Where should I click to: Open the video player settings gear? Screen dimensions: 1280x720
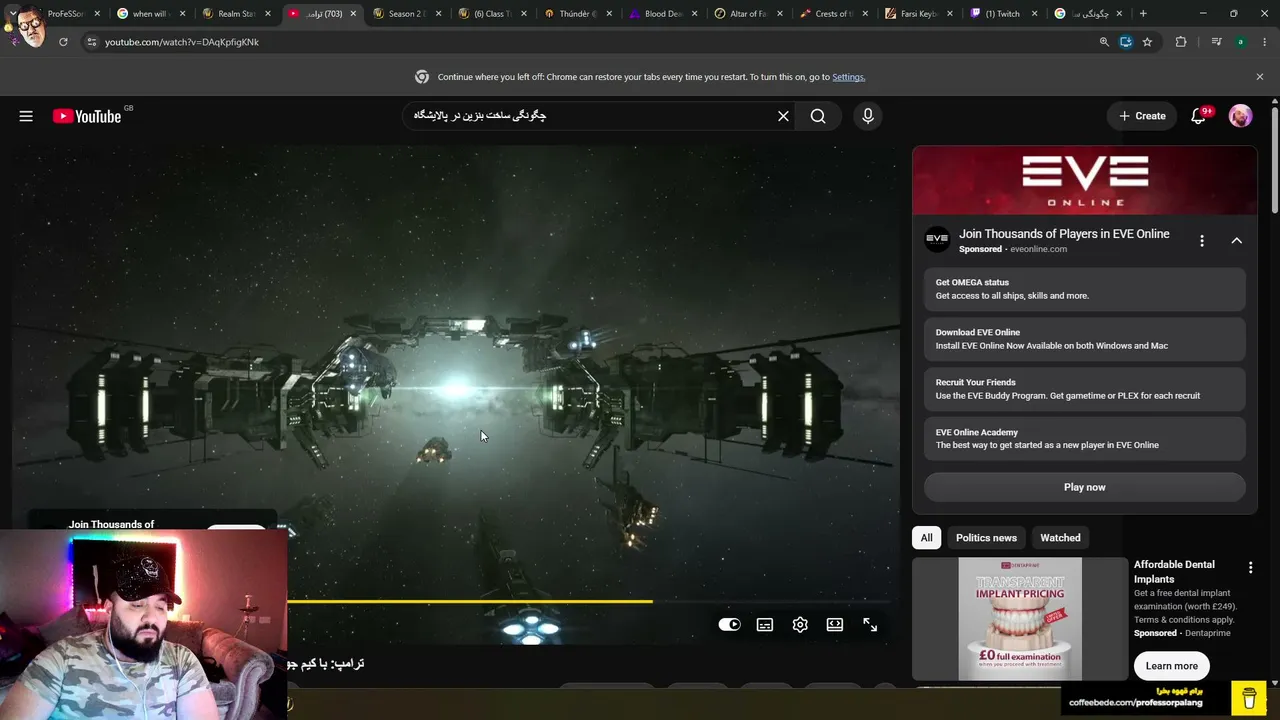click(x=800, y=625)
